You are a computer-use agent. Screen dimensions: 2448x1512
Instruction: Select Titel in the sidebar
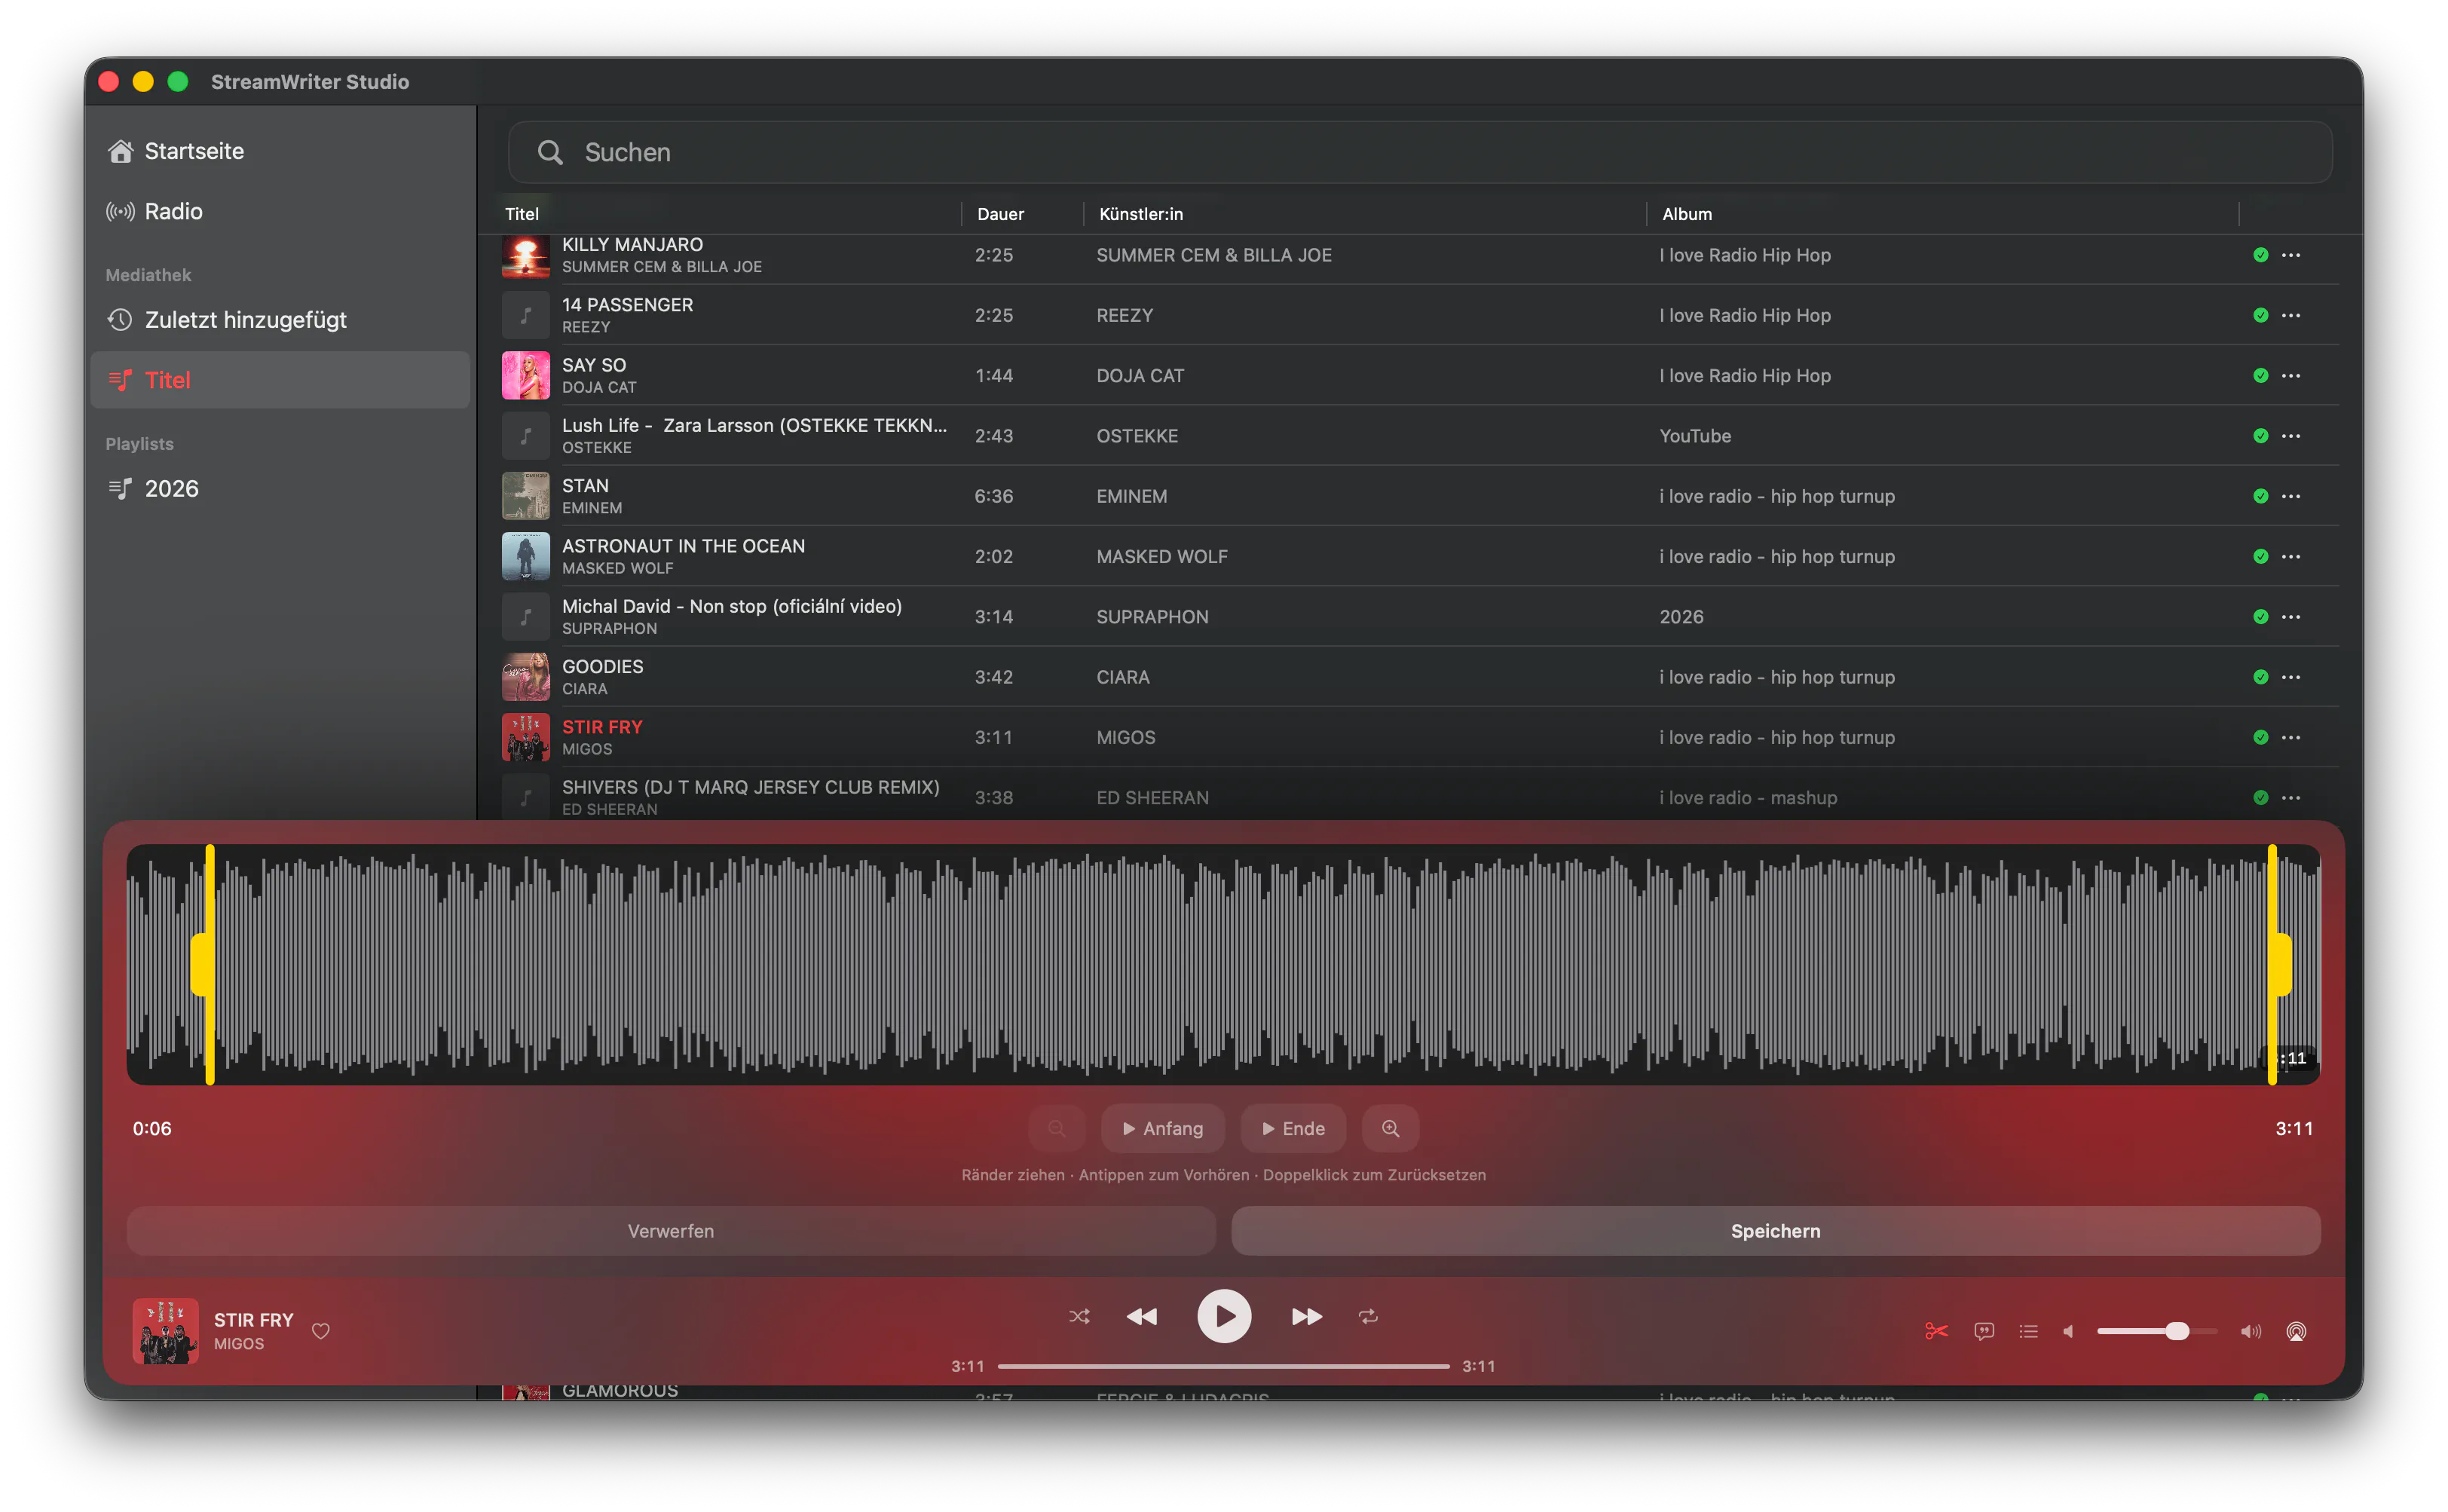[x=280, y=380]
